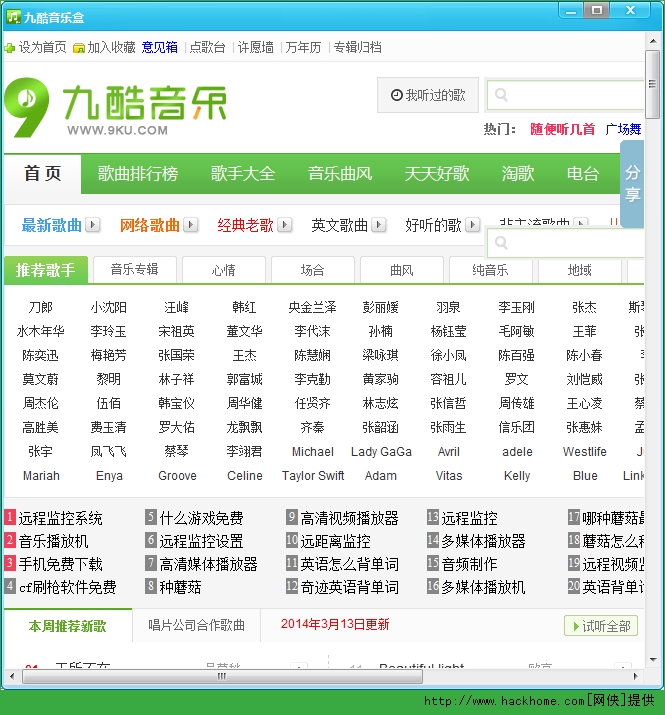665x715 pixels.
Task: Select 纯音乐 tab
Action: (490, 270)
